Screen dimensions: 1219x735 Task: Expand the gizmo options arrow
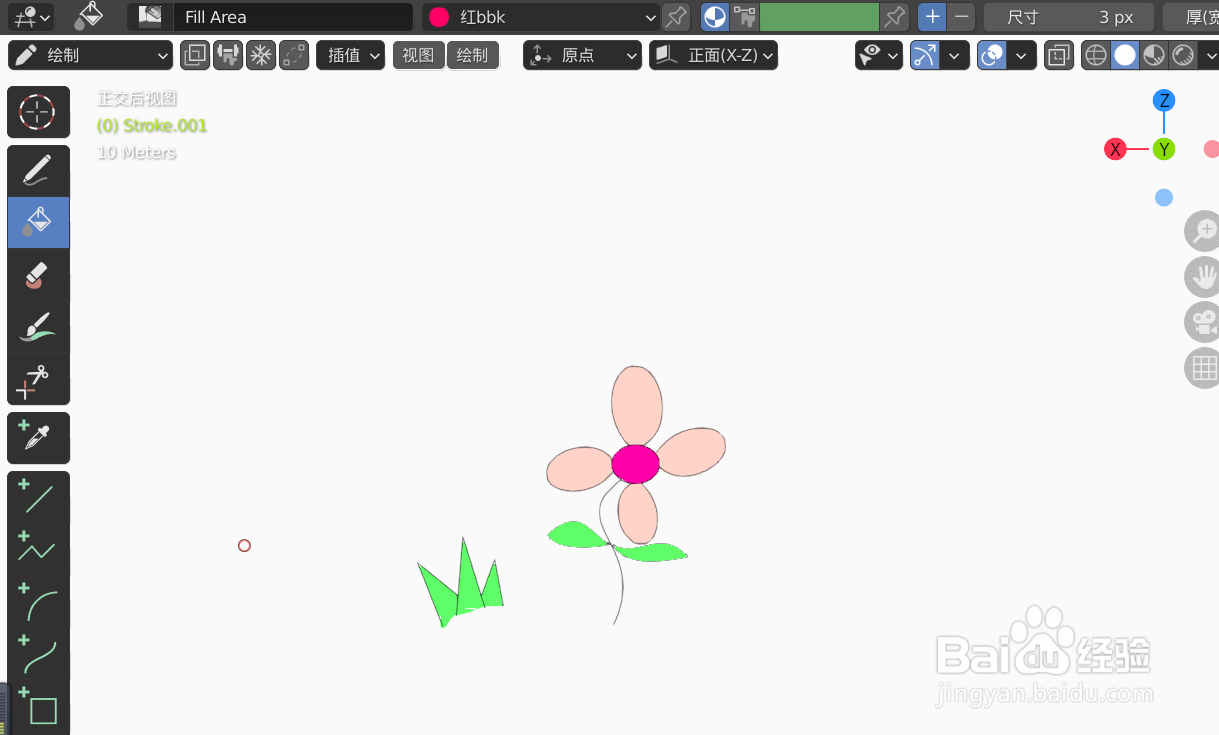(955, 55)
